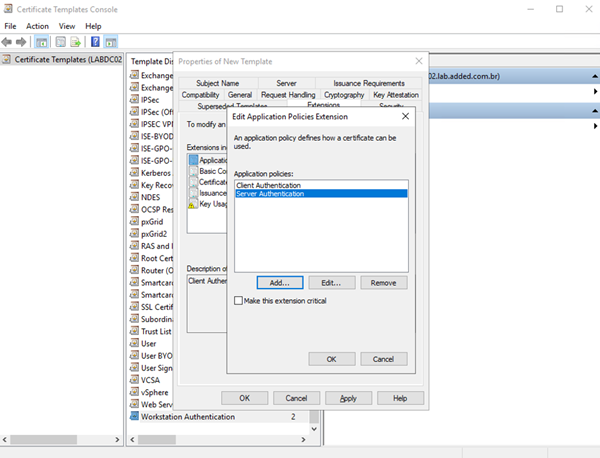Screen dimensions: 600x458
Task: Toggle the show/hide console tree toolbar icon
Action: coord(43,42)
